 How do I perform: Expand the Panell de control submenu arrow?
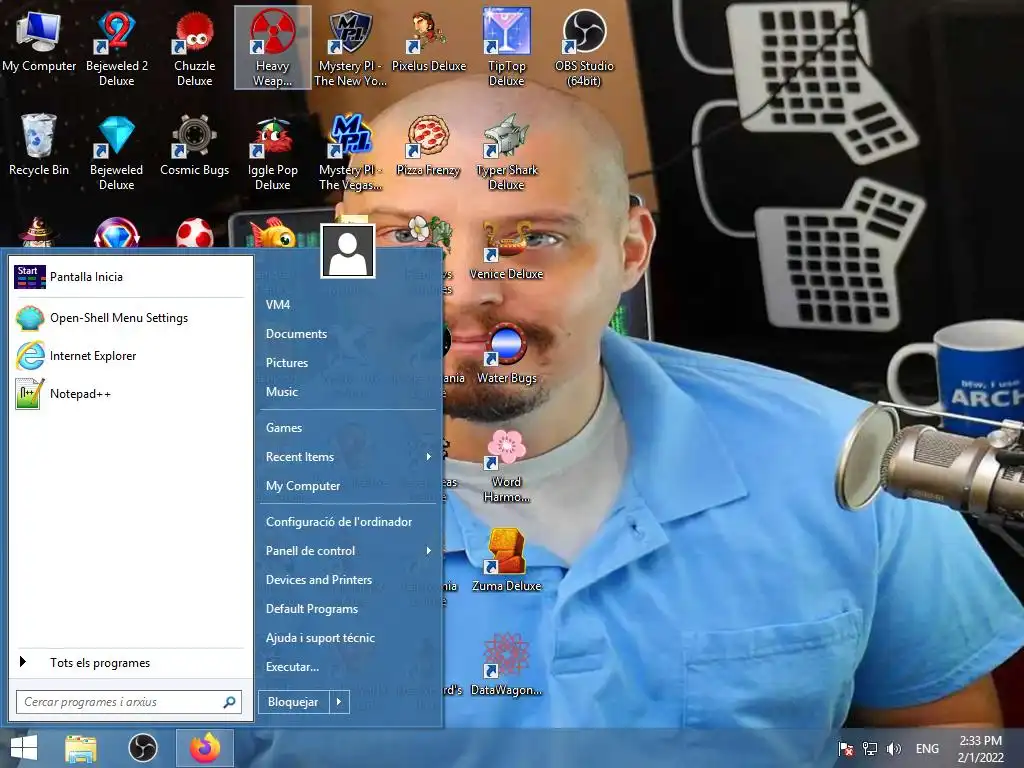pyautogui.click(x=428, y=551)
